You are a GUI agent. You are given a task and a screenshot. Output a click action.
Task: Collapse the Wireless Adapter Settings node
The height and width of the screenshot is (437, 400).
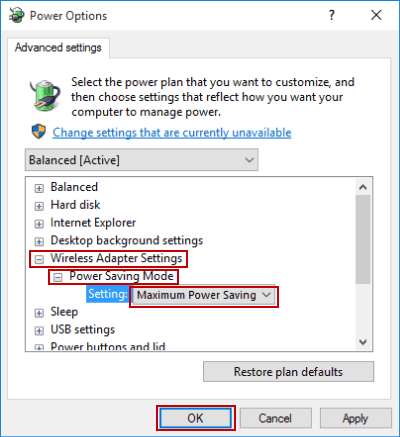(39, 259)
